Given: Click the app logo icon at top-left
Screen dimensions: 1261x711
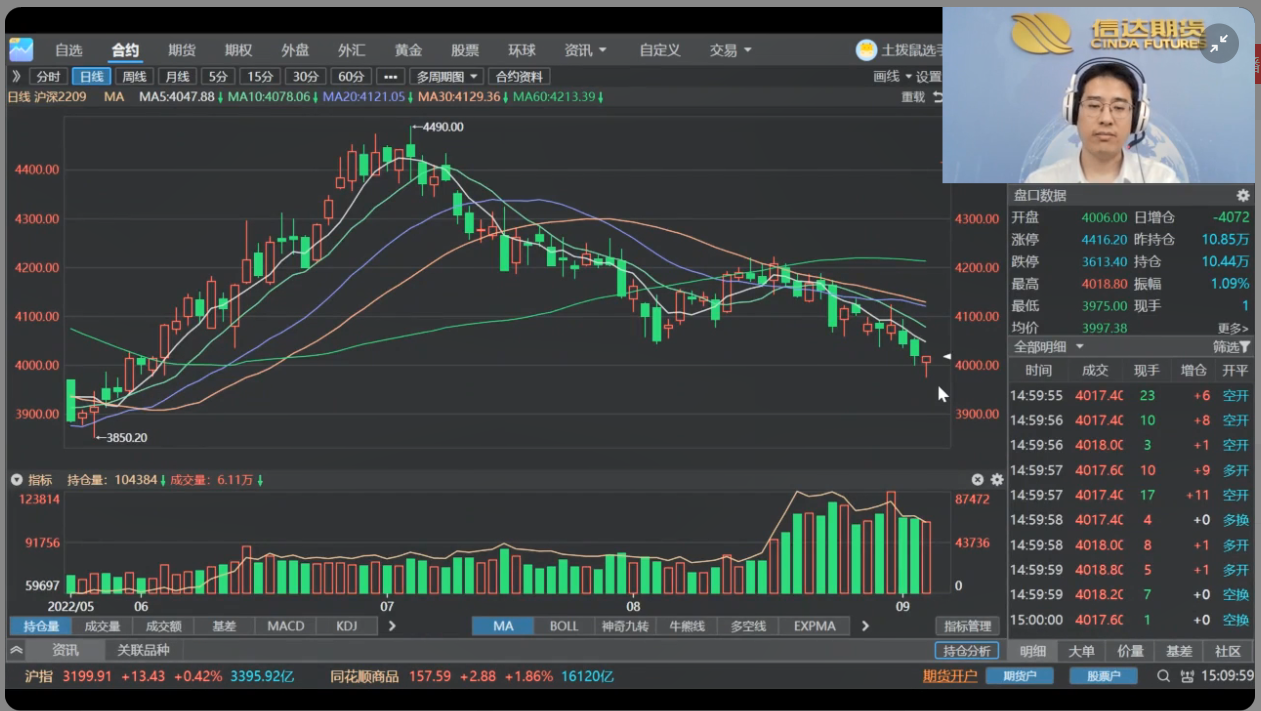Looking at the screenshot, I should tap(21, 49).
